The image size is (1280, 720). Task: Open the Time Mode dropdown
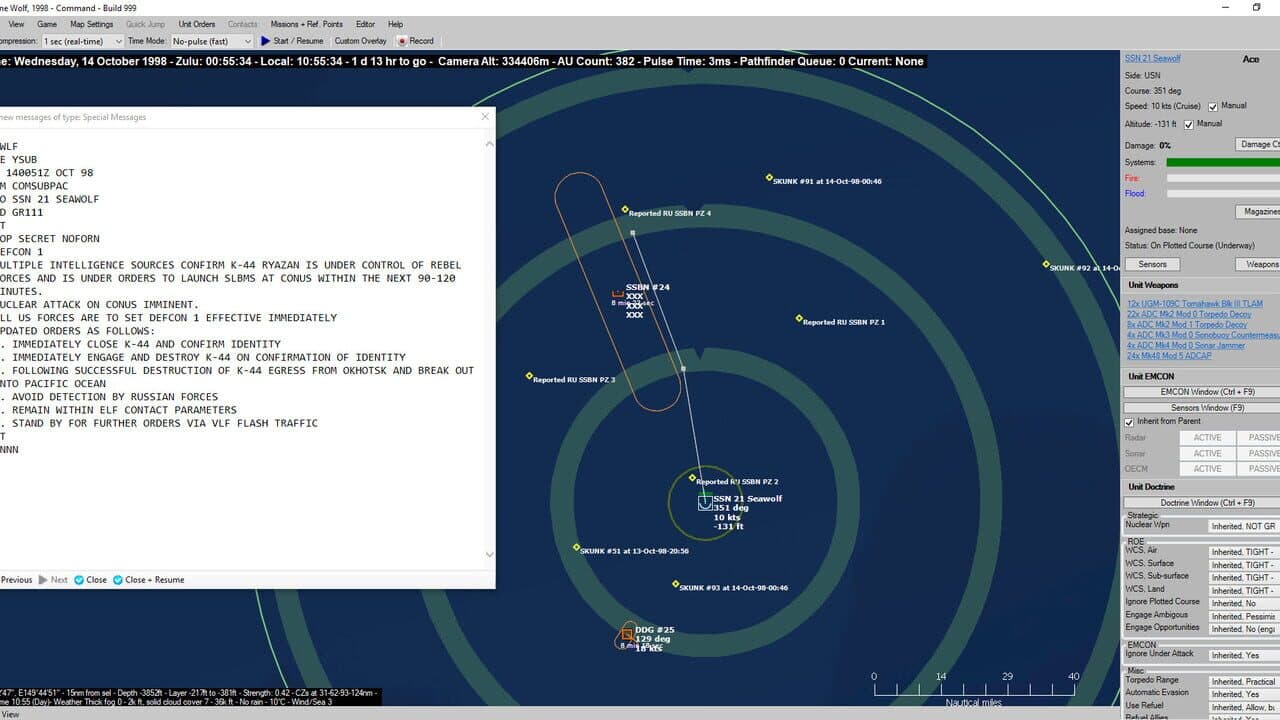click(x=212, y=41)
